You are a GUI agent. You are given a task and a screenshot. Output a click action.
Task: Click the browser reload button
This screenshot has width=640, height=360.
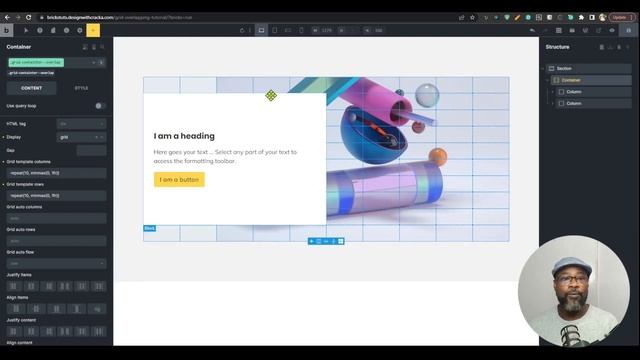tap(28, 18)
